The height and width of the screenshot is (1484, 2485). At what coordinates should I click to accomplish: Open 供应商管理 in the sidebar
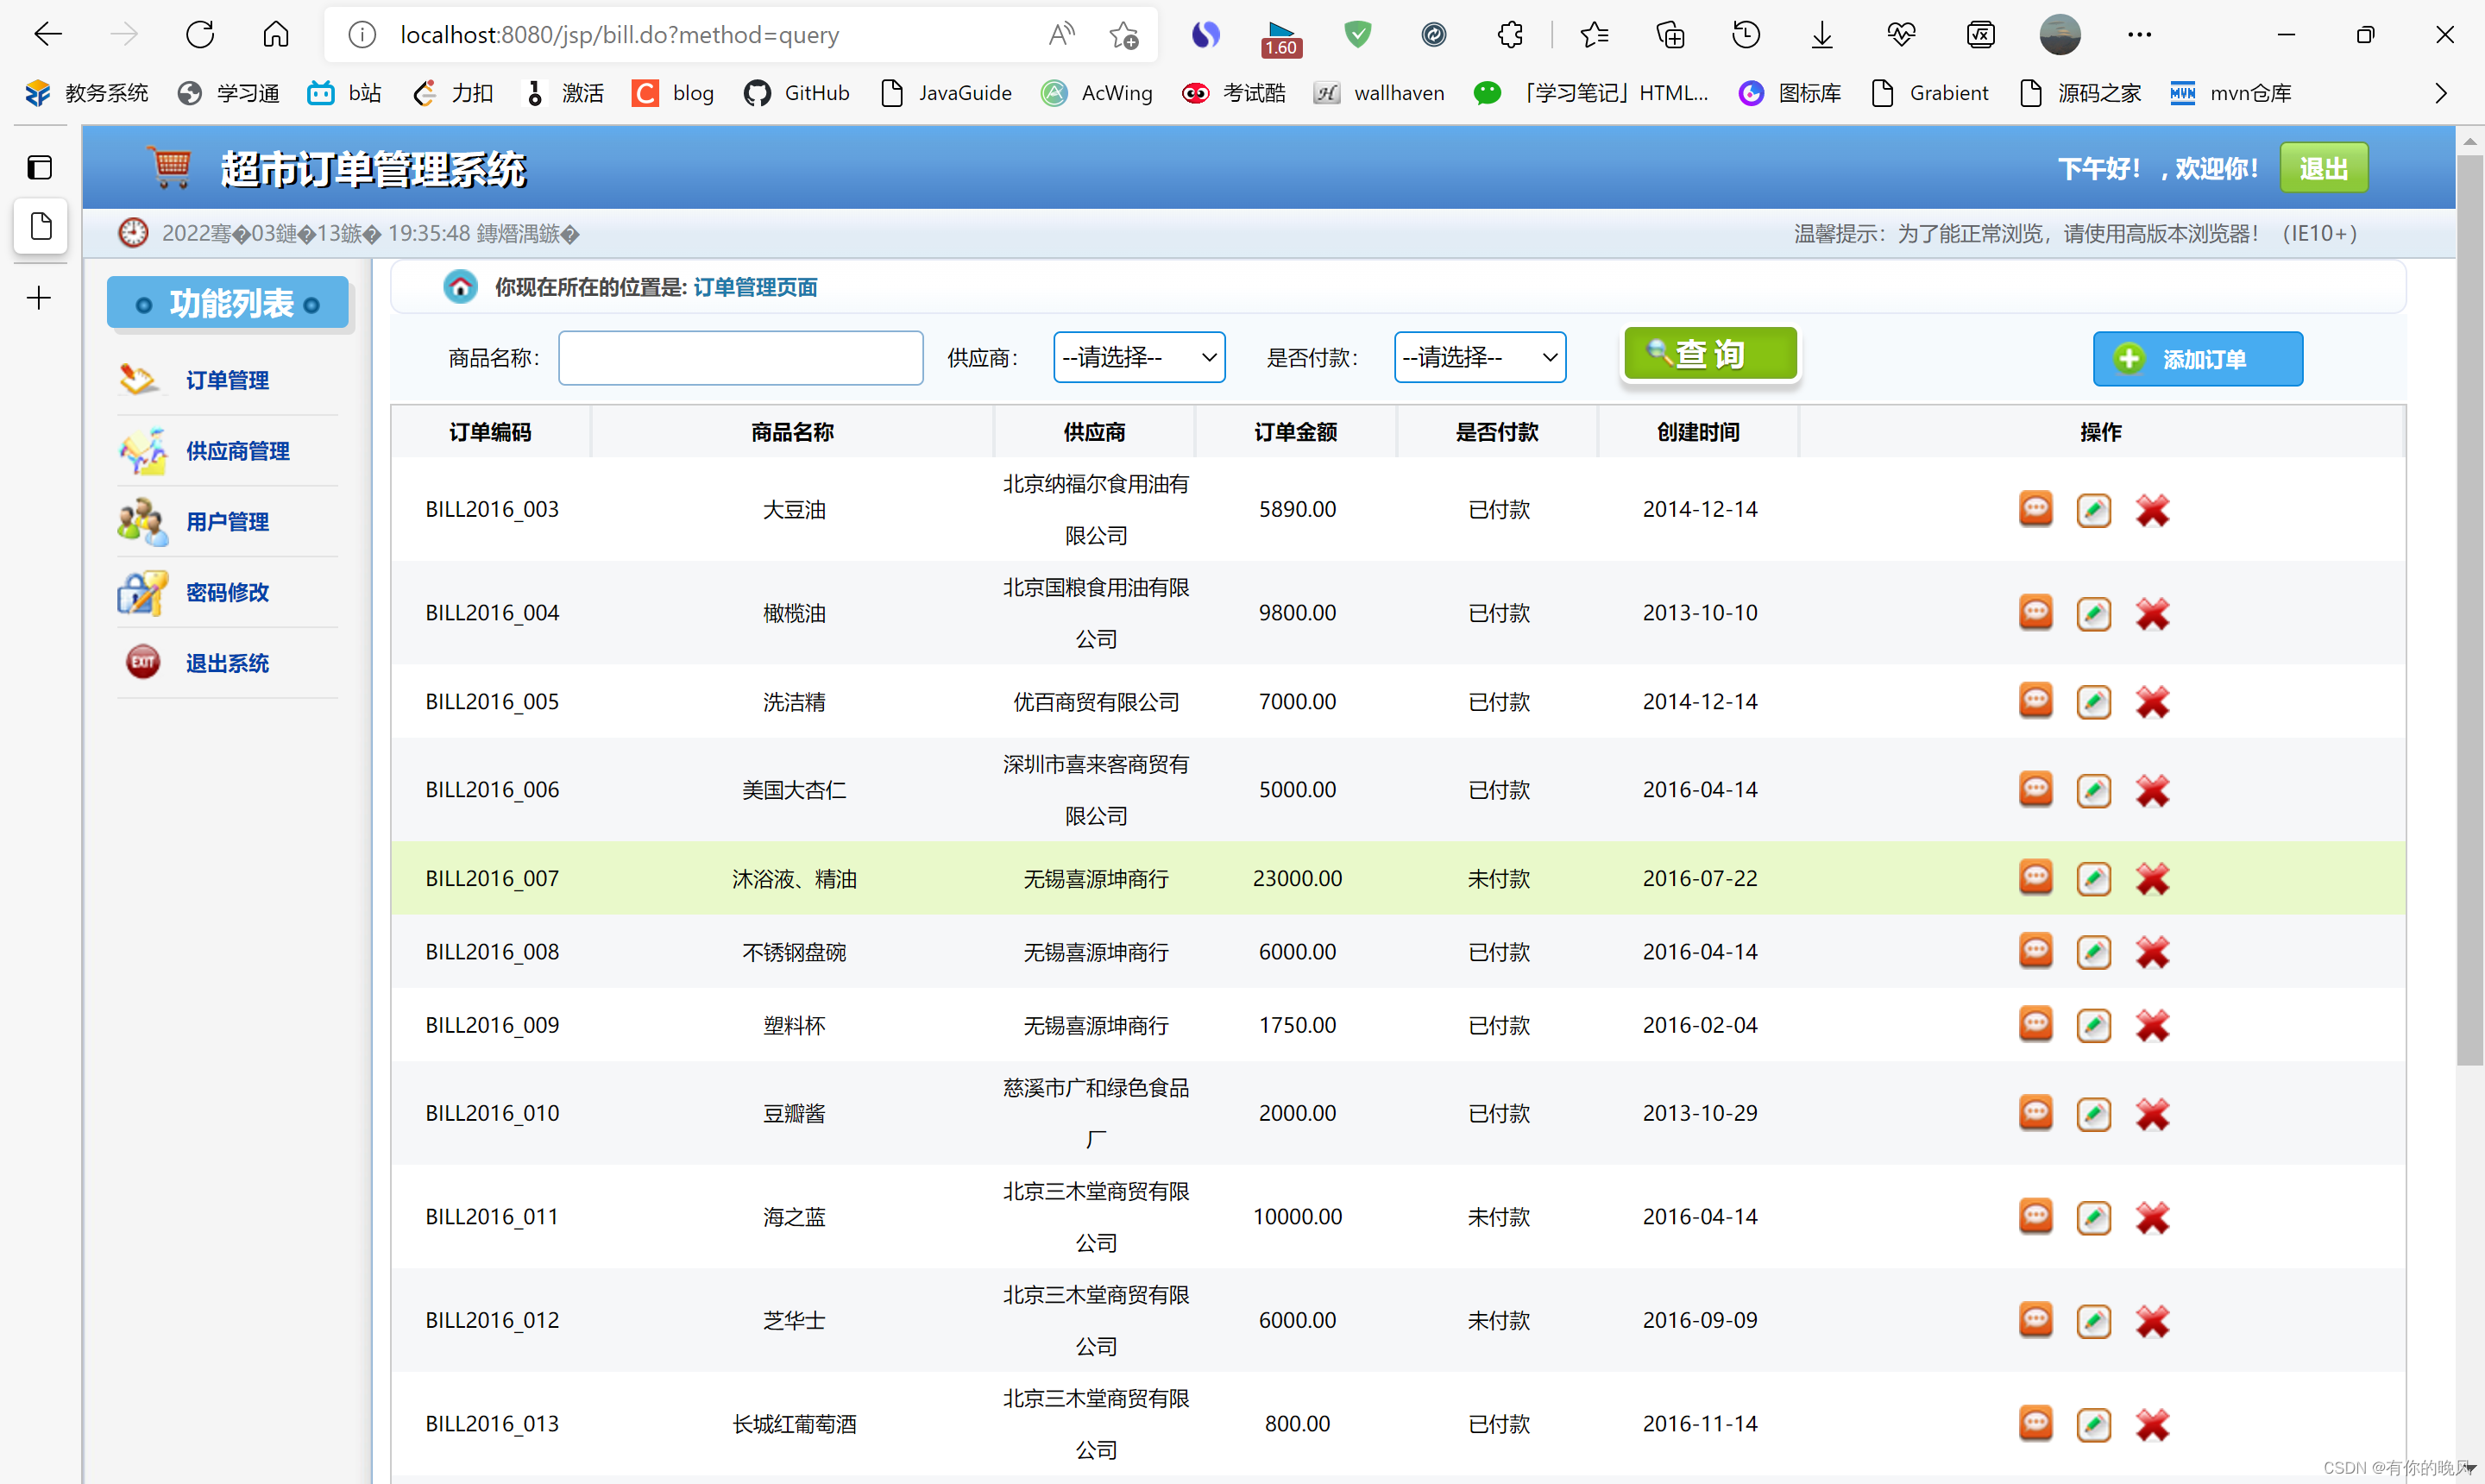(237, 451)
